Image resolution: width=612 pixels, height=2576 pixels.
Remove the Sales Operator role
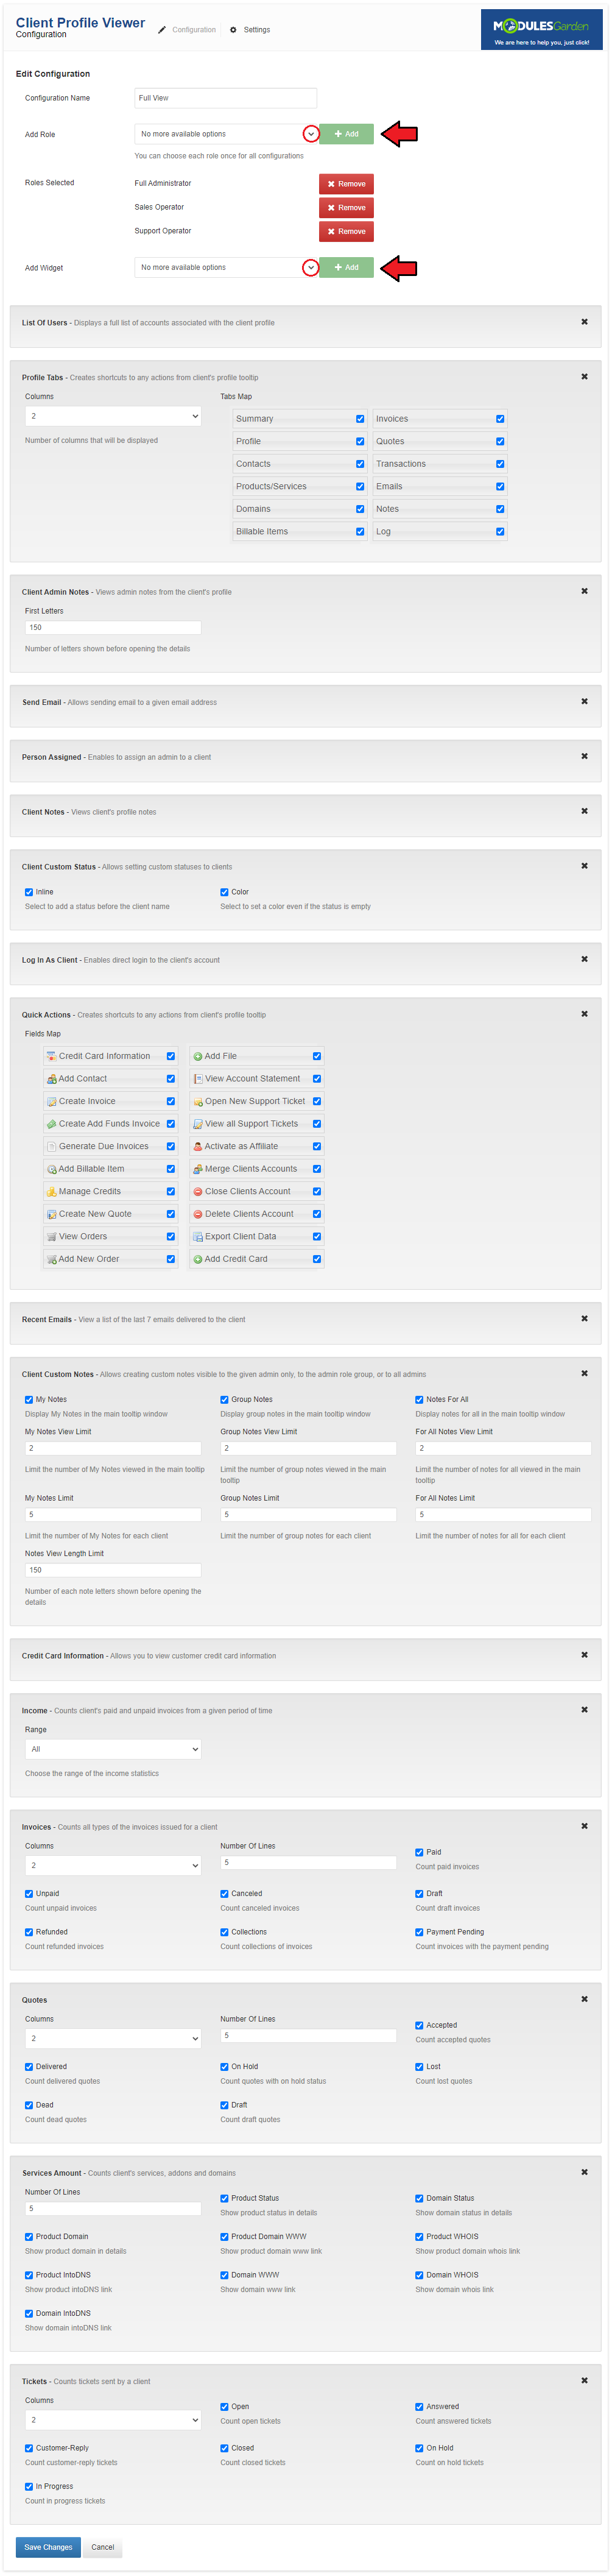[346, 208]
